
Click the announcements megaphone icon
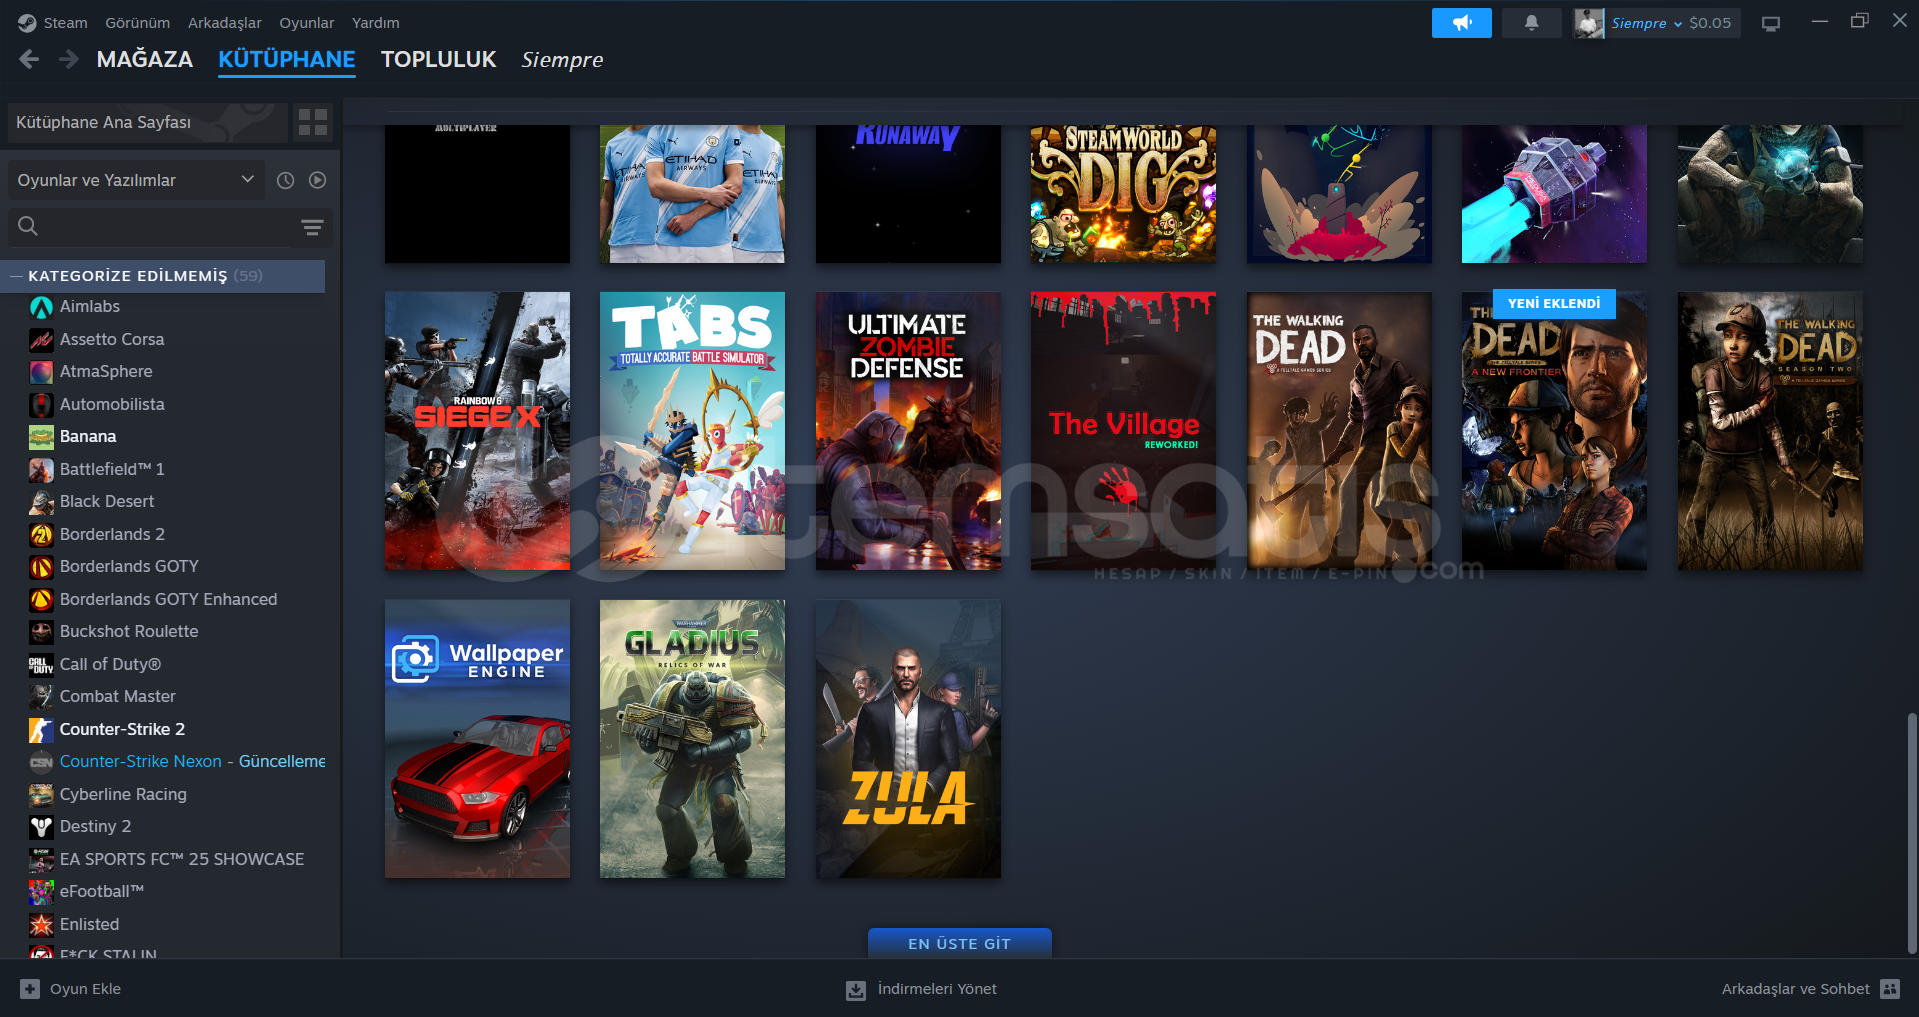point(1461,23)
